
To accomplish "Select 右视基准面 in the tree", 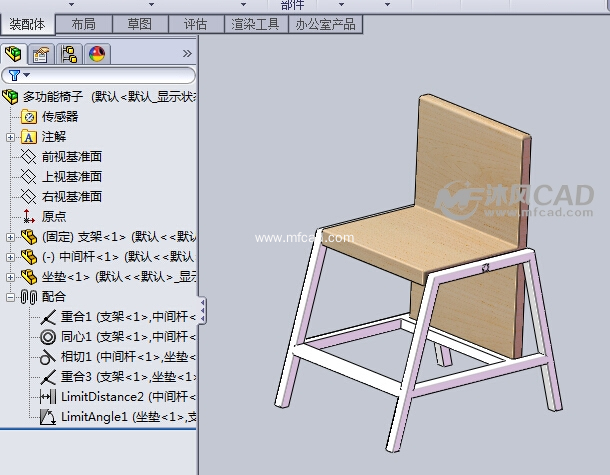I will tap(72, 196).
